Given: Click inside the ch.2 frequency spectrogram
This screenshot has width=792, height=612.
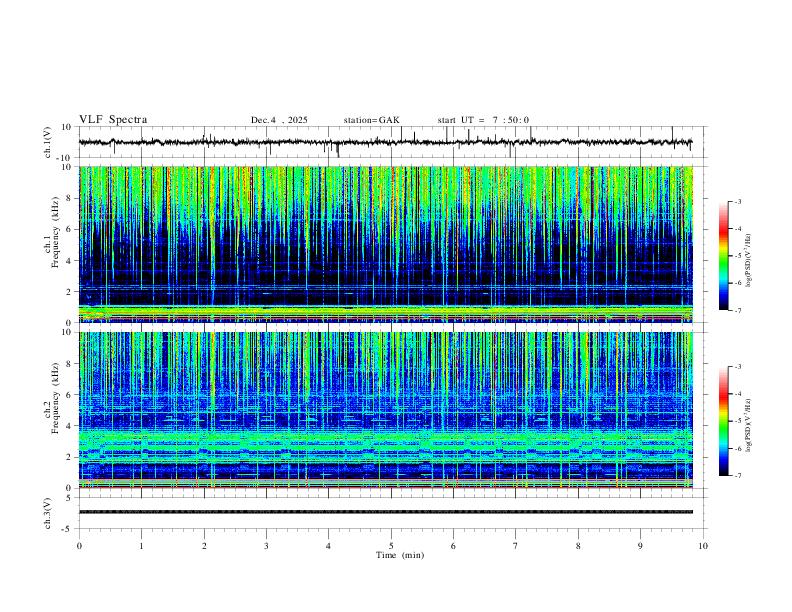Looking at the screenshot, I should pos(386,410).
